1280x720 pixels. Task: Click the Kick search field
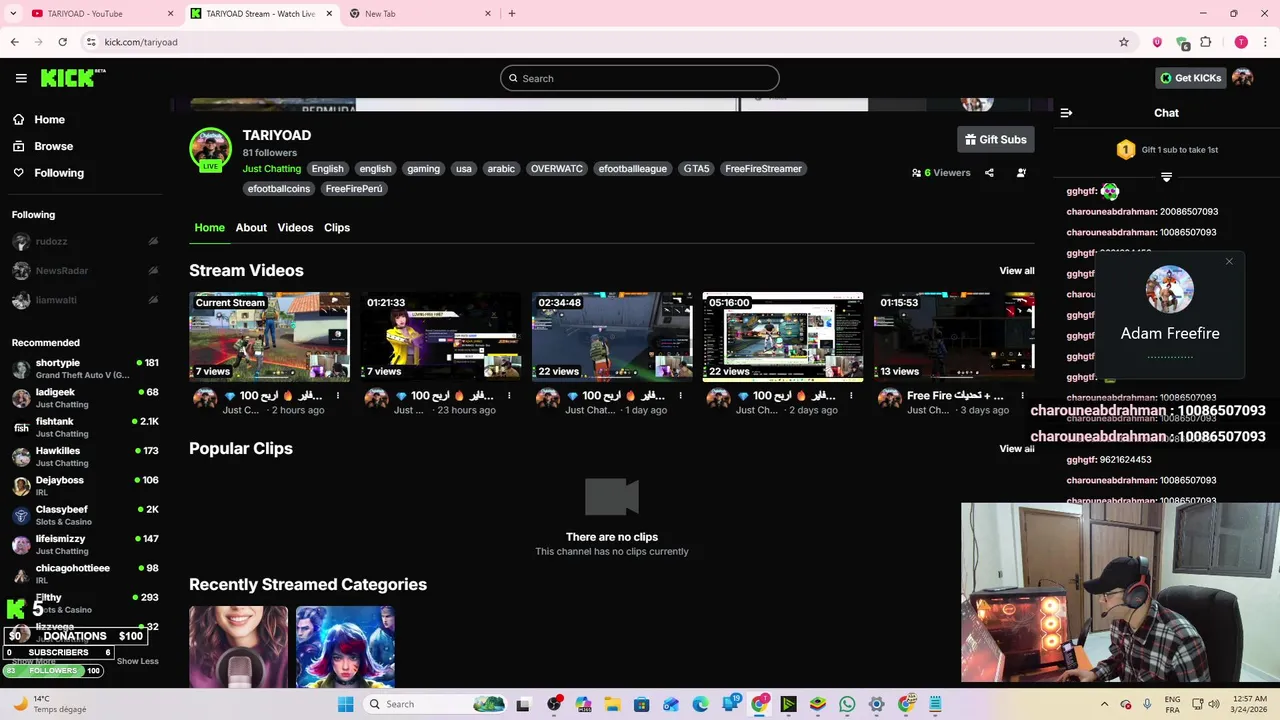click(640, 78)
